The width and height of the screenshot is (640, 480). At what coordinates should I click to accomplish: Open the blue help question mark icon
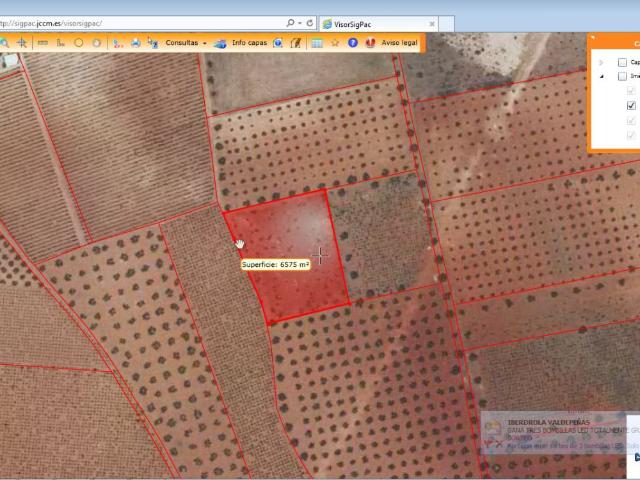coord(353,43)
